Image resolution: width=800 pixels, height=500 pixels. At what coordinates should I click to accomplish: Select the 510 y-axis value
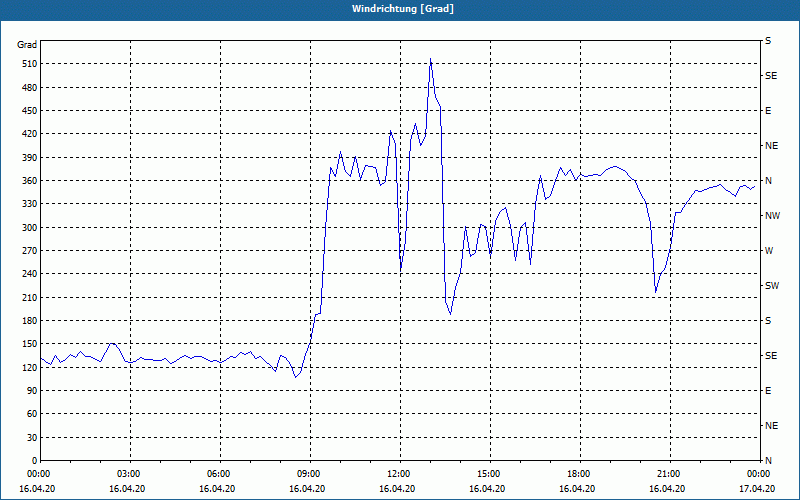click(x=30, y=64)
